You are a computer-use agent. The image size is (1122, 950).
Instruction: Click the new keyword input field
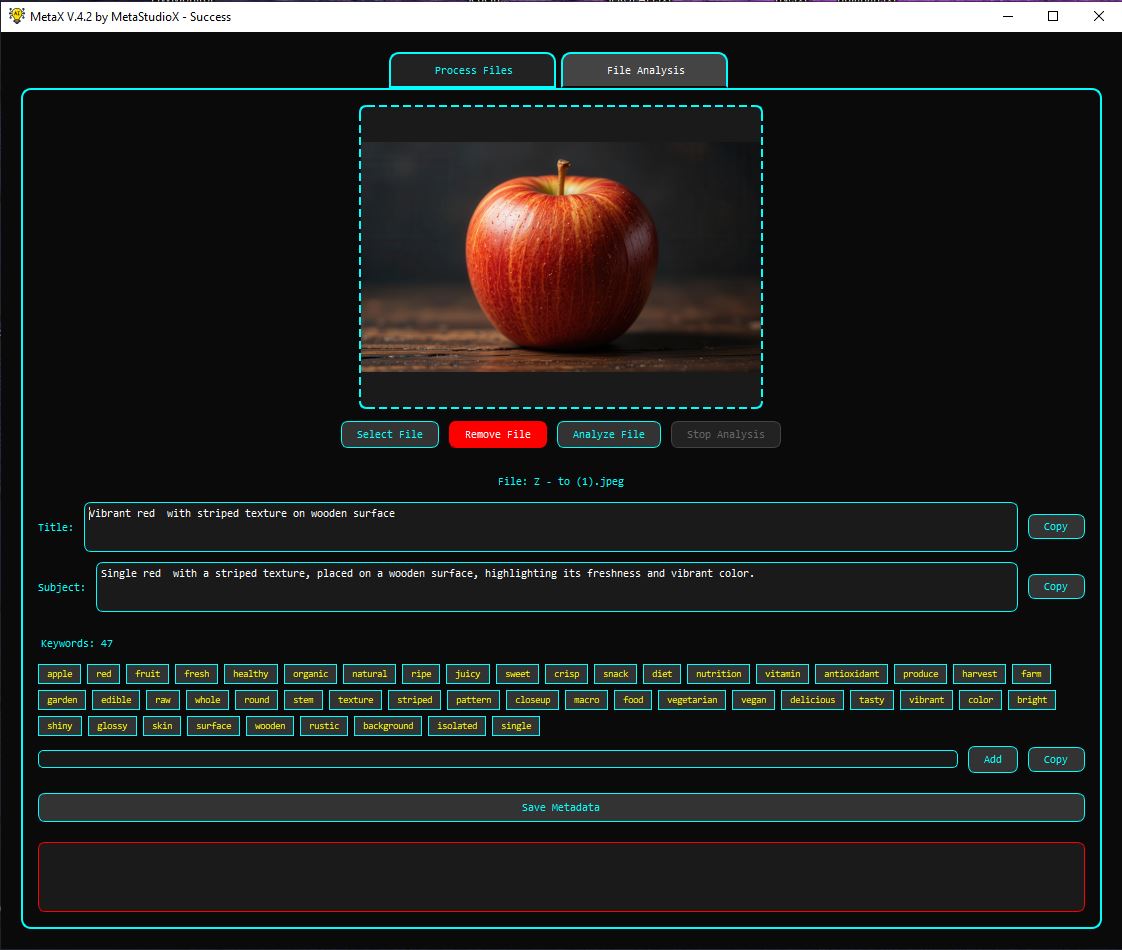click(498, 759)
